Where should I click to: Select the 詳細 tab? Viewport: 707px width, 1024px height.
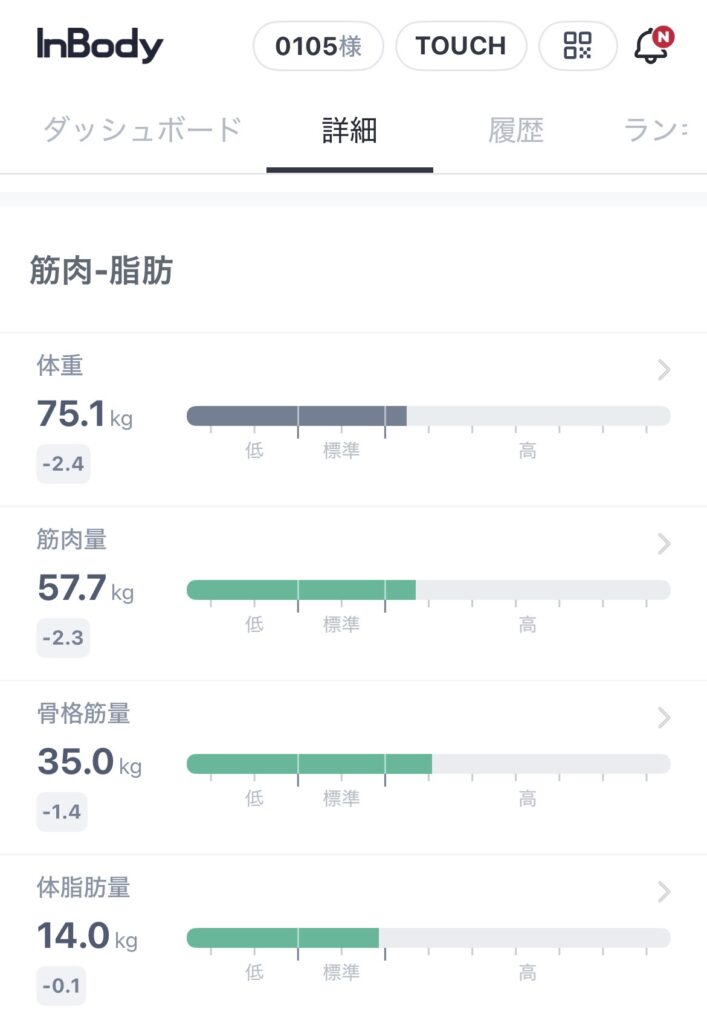[x=349, y=131]
